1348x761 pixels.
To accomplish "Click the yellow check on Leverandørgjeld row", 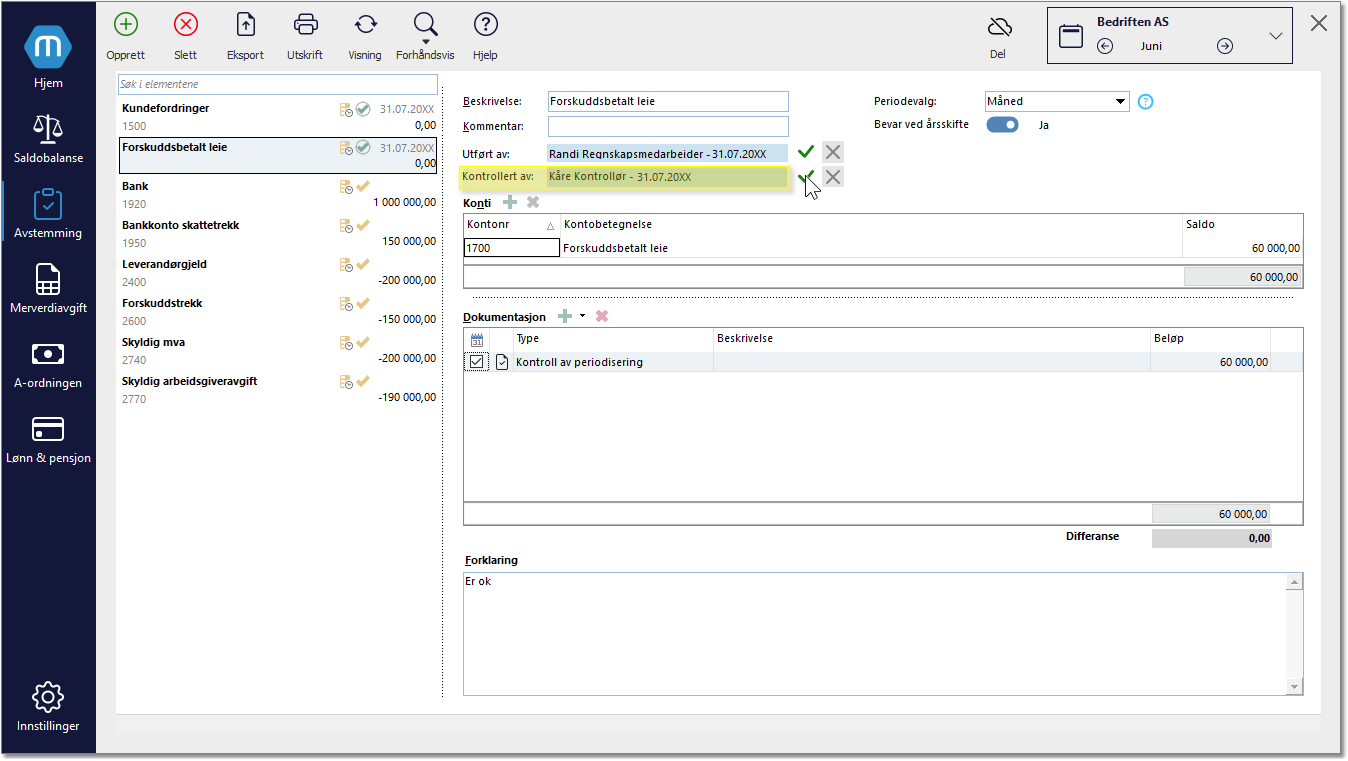I will [364, 264].
